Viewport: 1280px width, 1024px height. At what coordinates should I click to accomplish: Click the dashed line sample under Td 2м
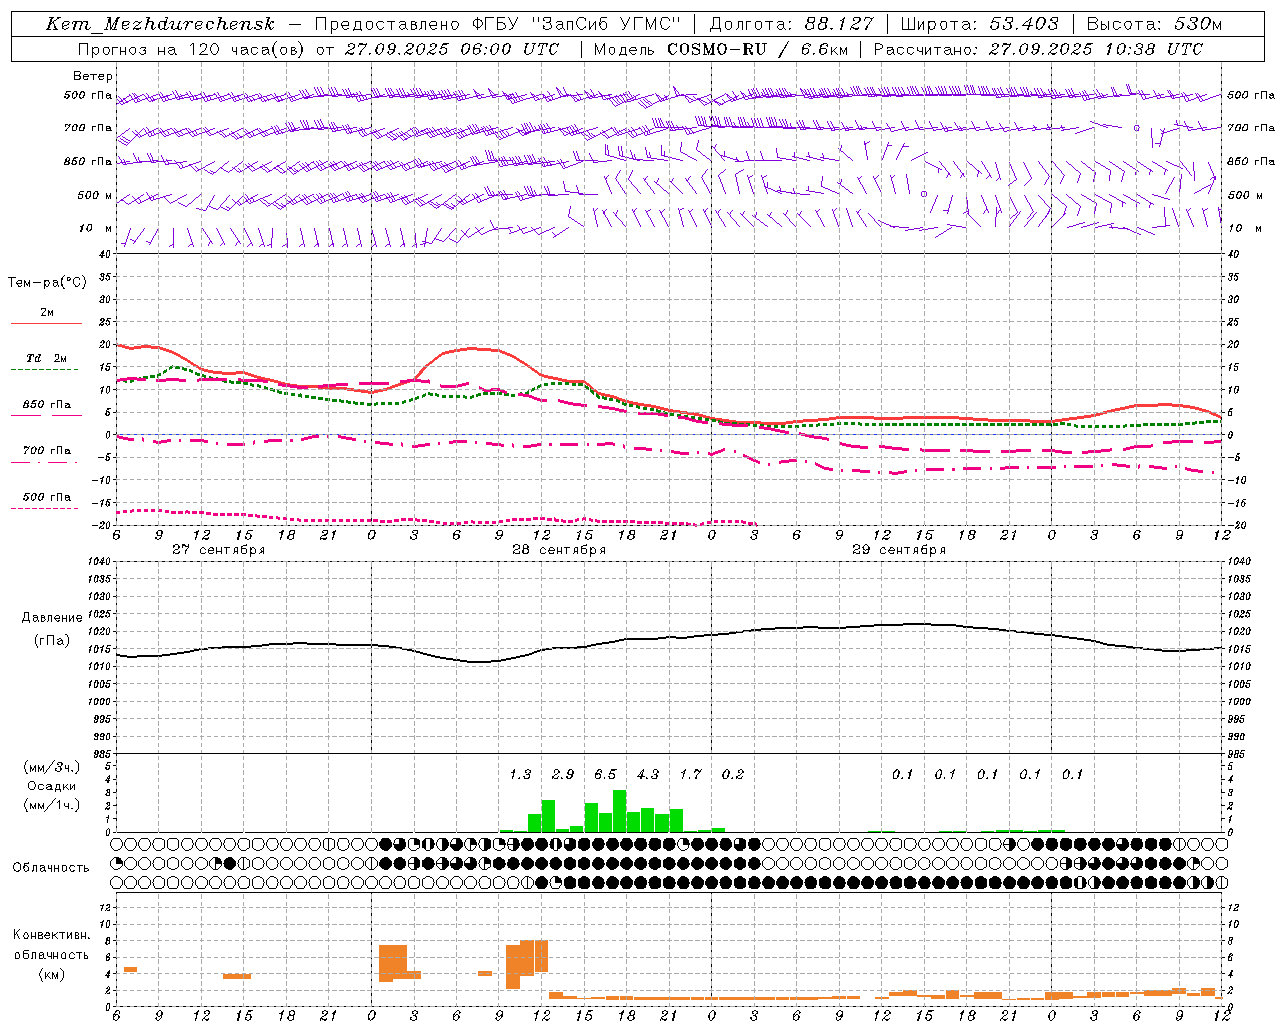(44, 369)
